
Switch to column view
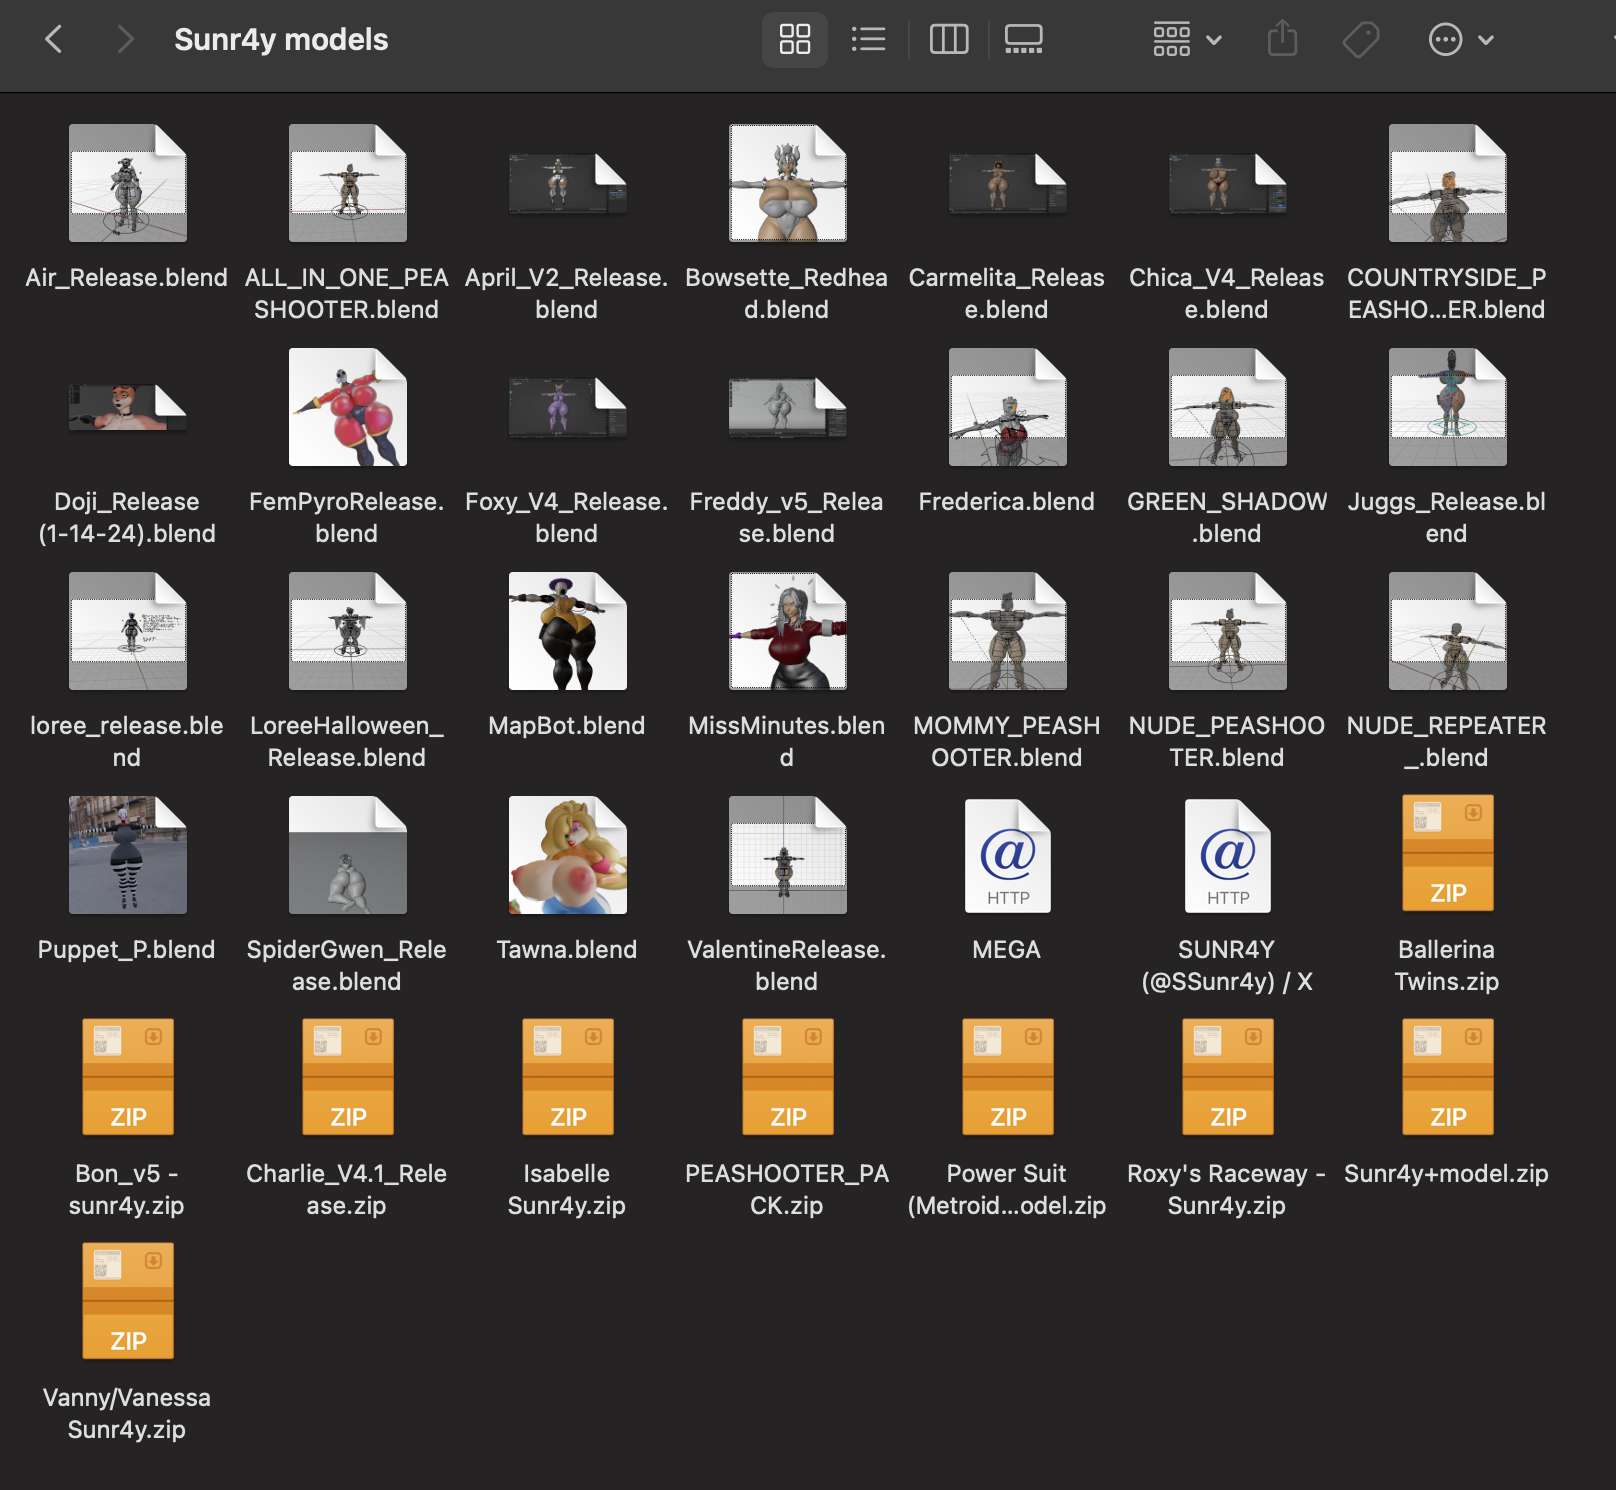click(949, 40)
